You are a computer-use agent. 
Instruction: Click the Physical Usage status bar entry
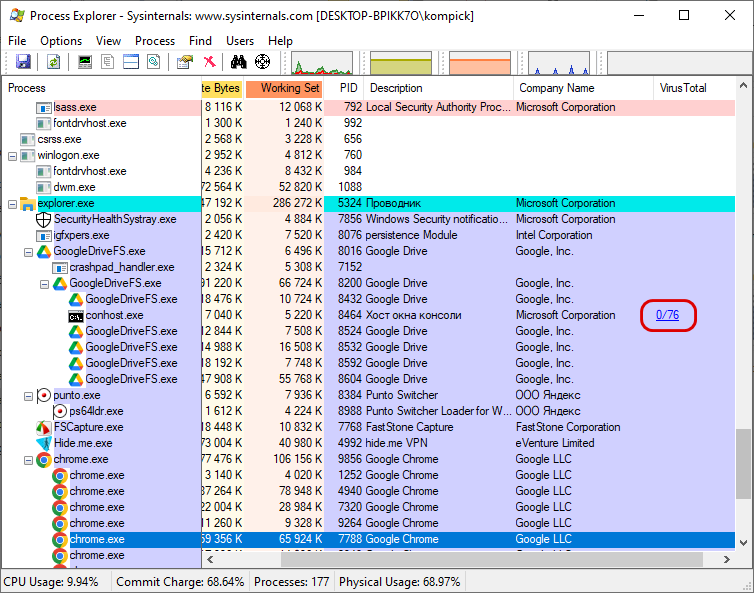400,582
